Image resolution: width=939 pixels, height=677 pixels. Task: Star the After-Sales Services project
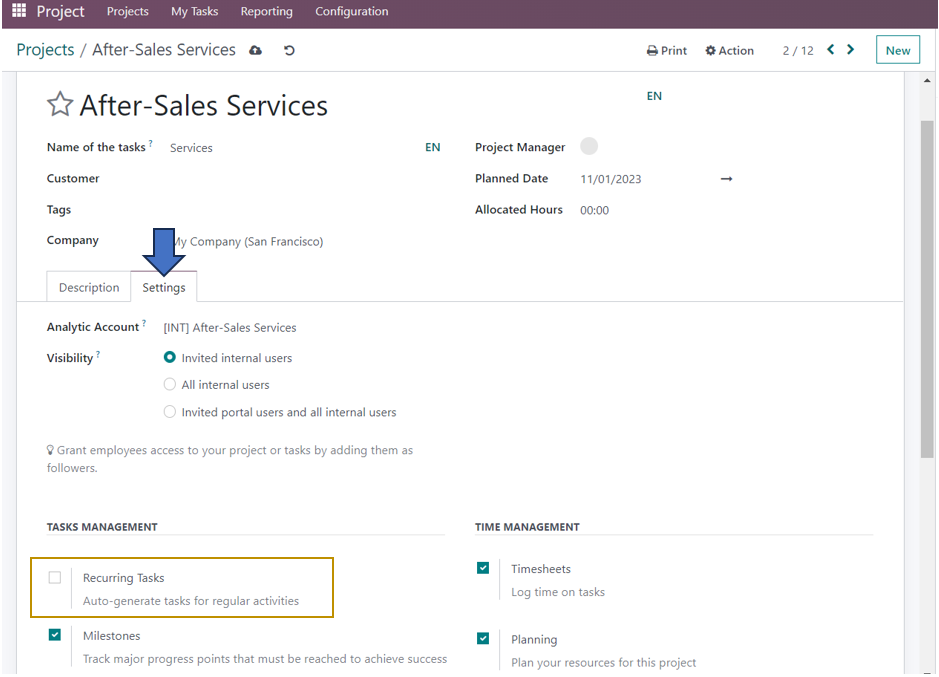click(59, 102)
